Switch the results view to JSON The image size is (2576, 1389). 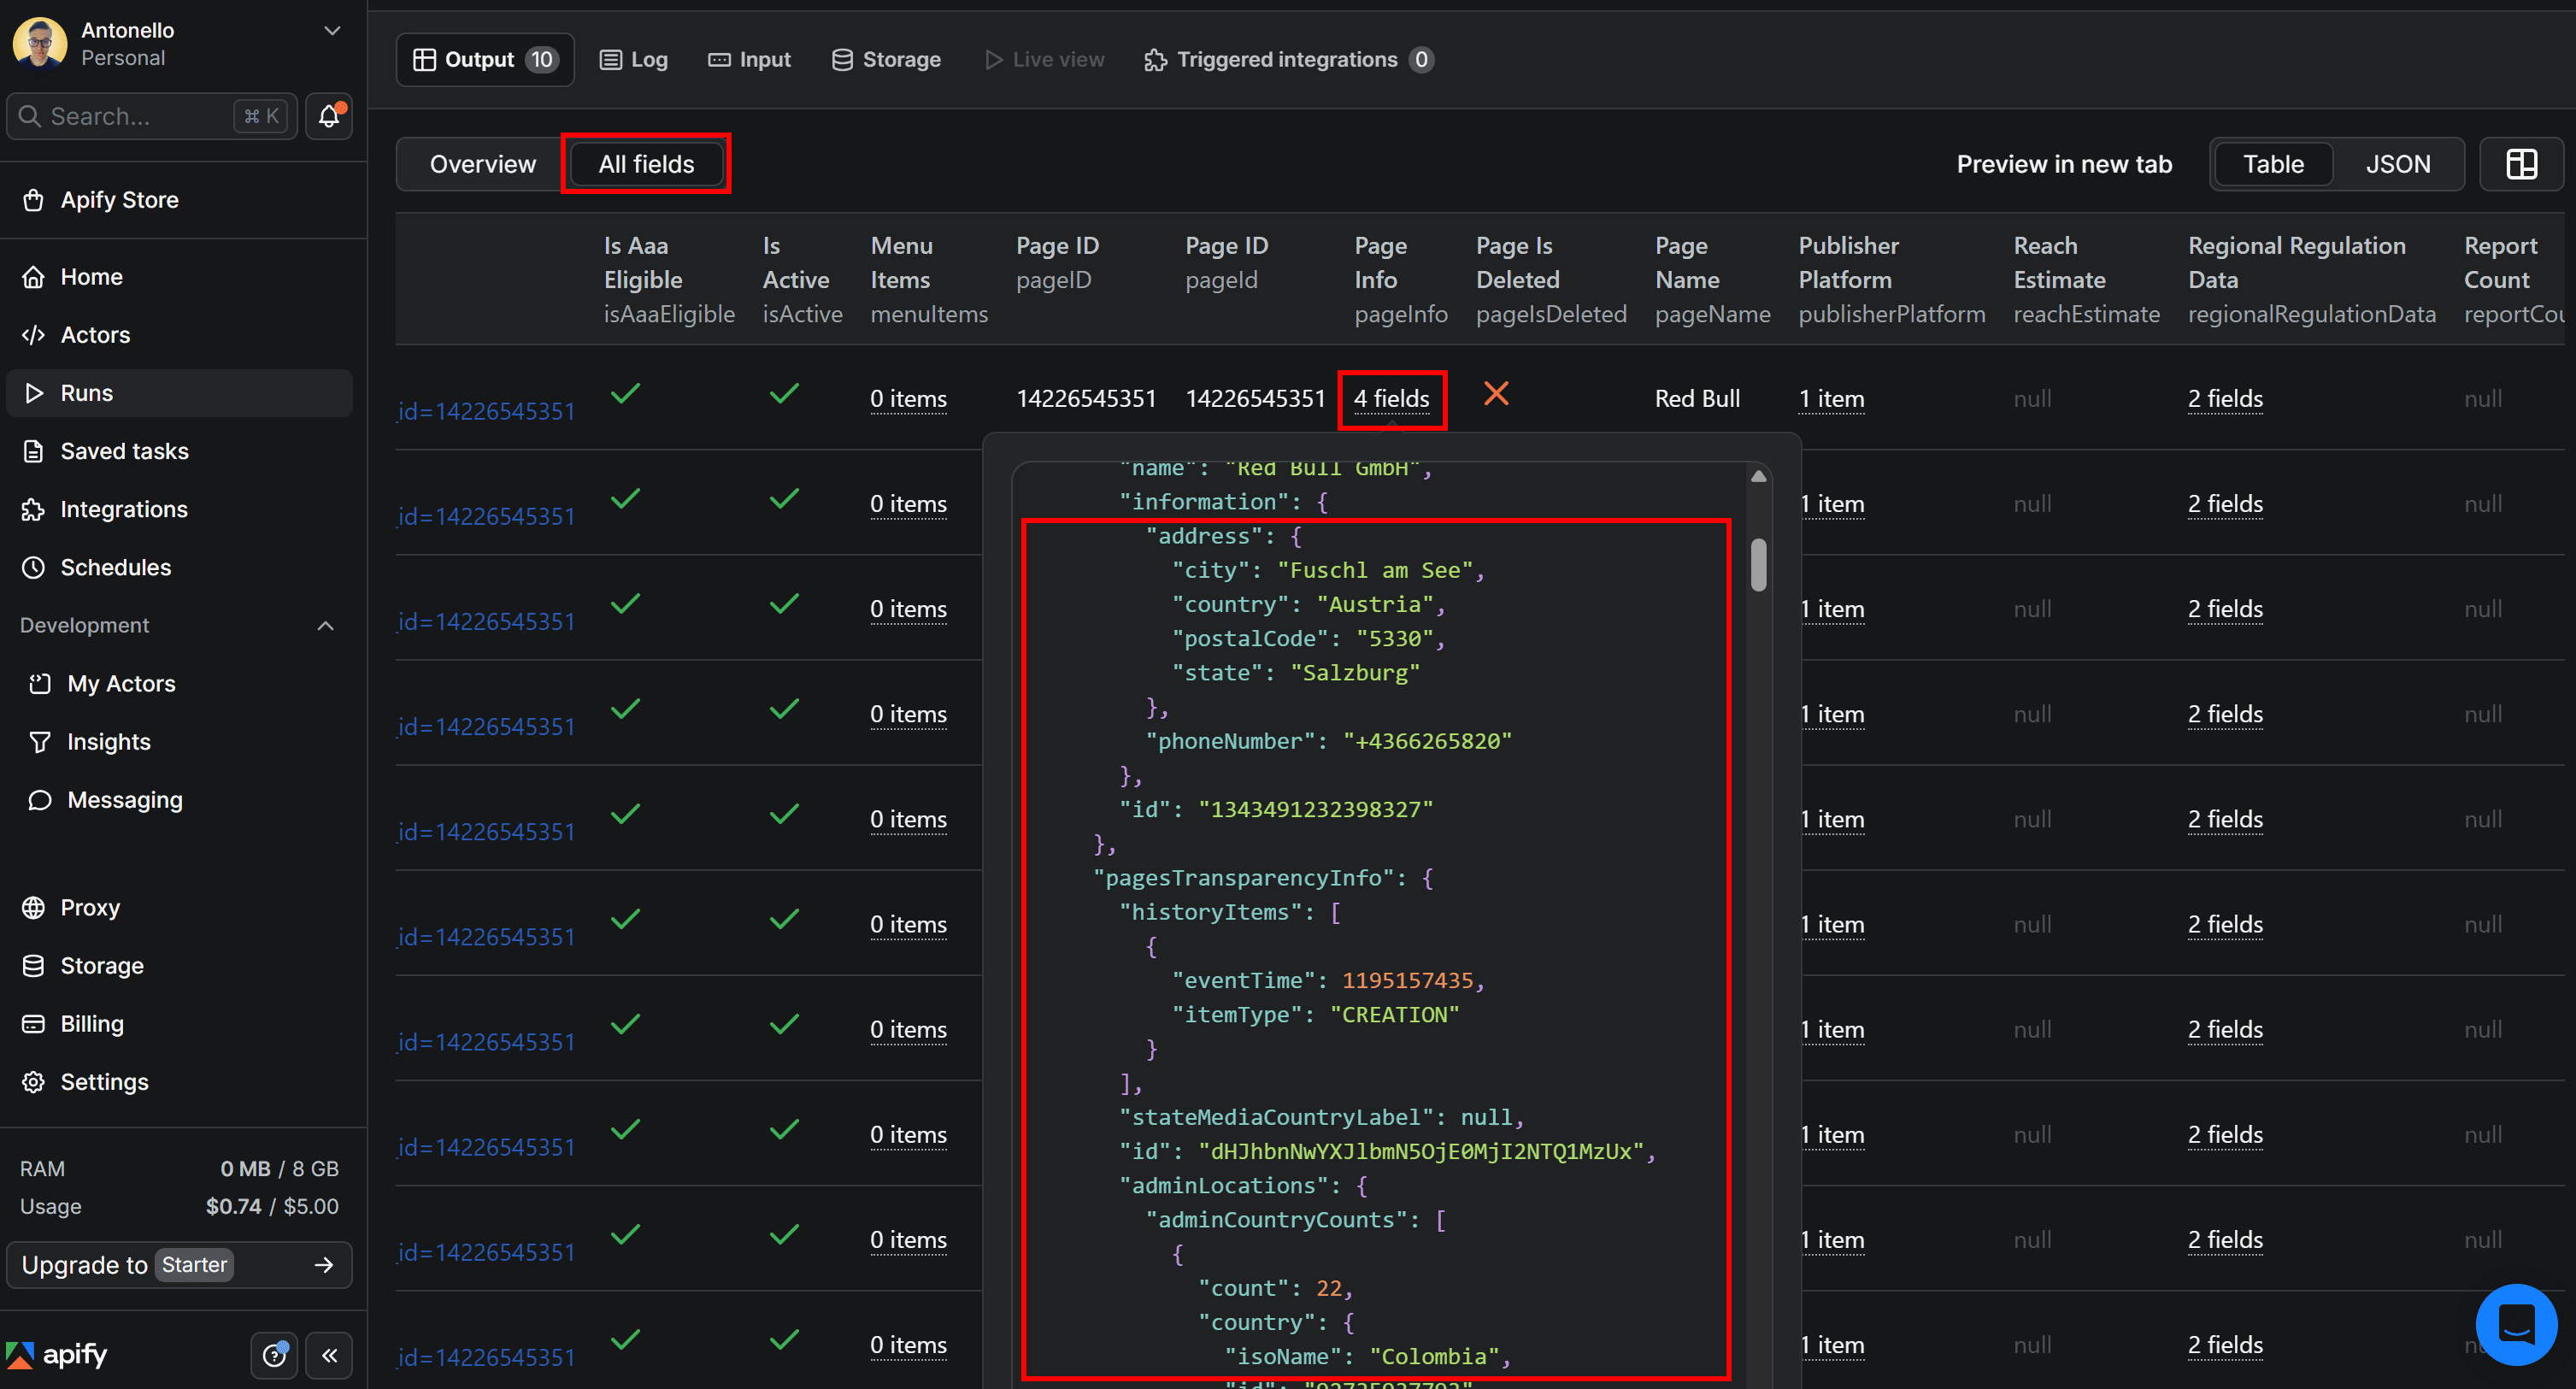pyautogui.click(x=2399, y=163)
